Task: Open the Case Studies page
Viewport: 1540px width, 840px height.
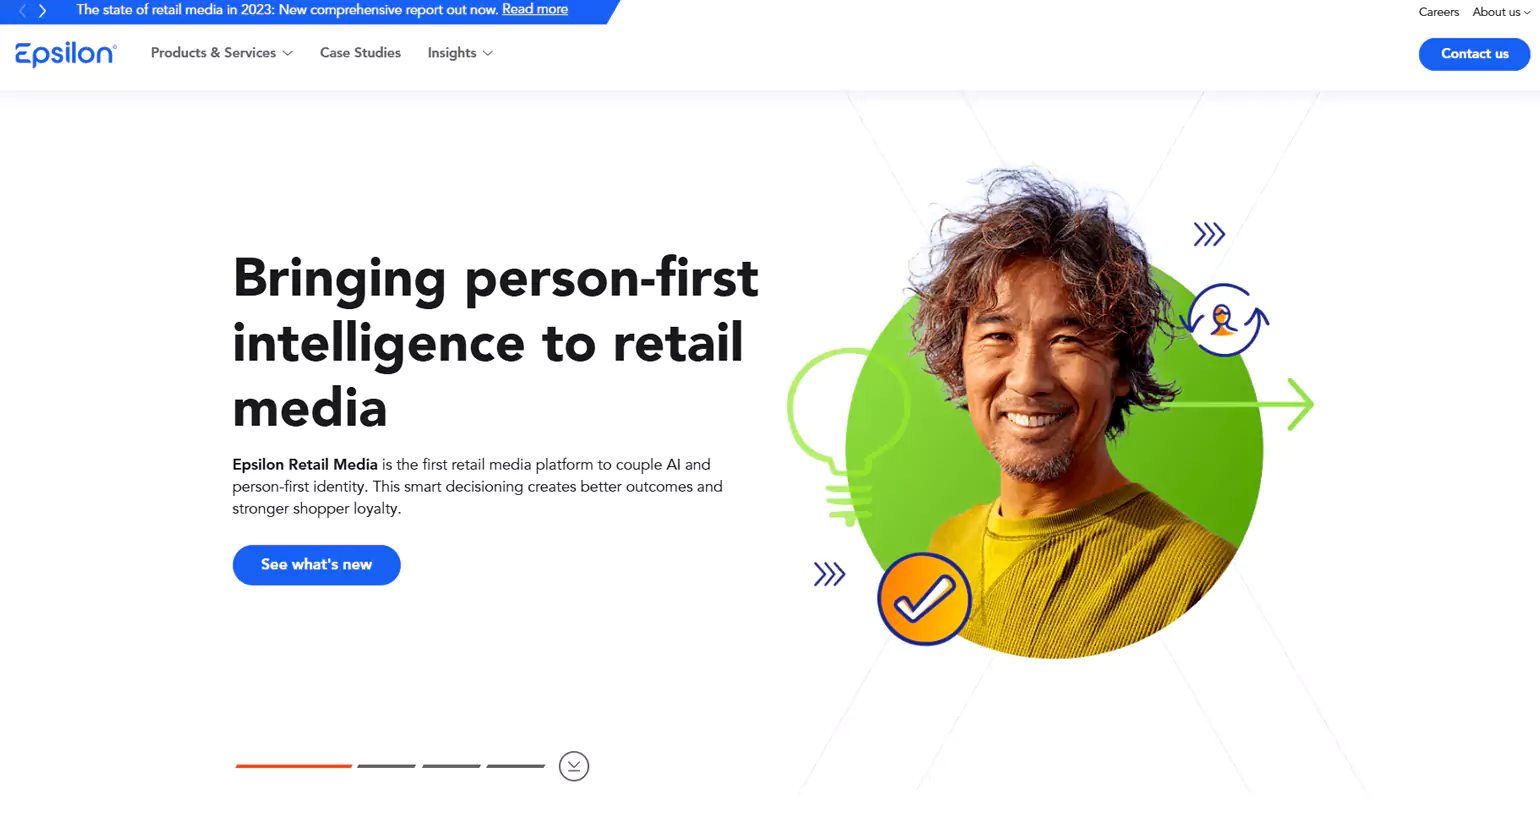Action: coord(360,53)
